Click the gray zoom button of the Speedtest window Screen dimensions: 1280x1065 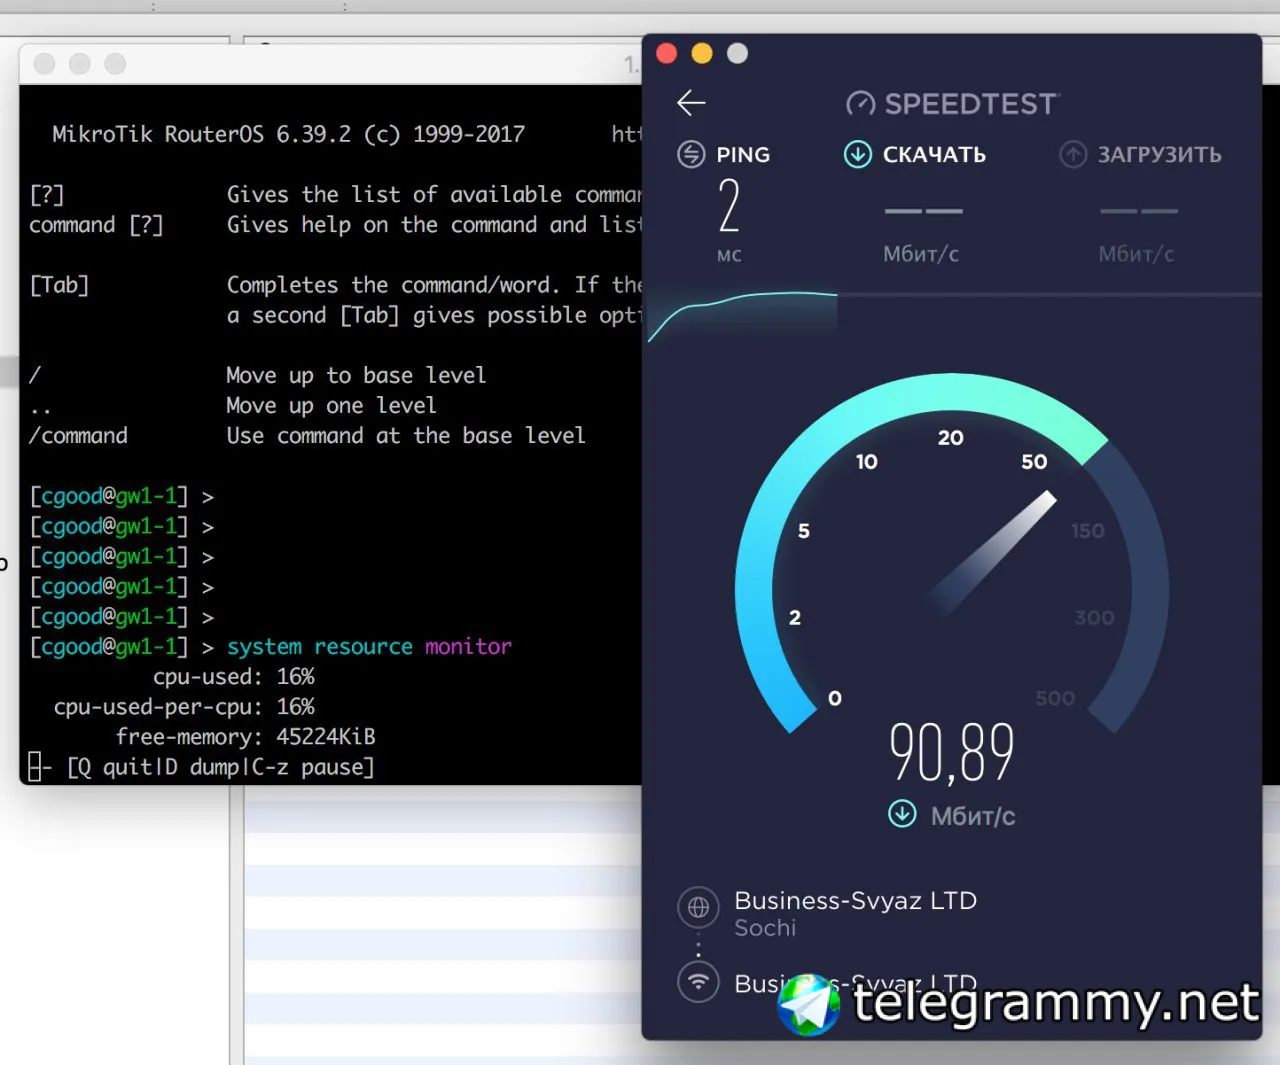coord(737,53)
